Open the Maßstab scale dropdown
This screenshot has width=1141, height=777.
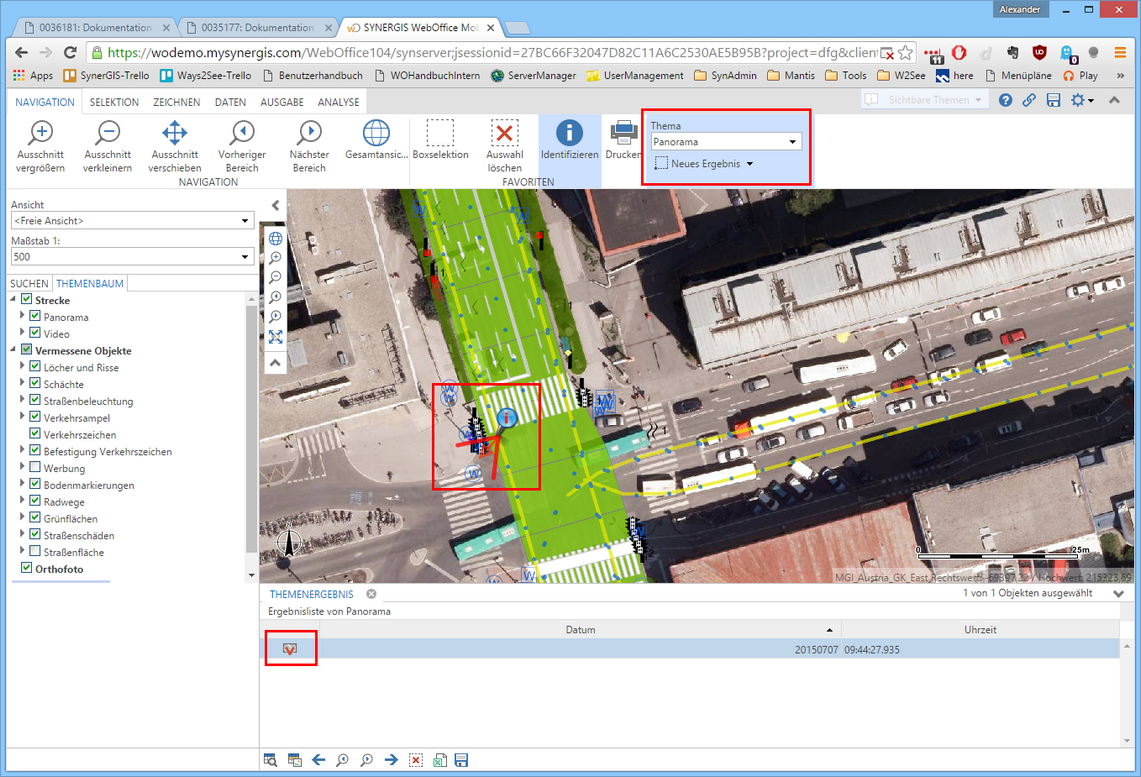(x=131, y=257)
